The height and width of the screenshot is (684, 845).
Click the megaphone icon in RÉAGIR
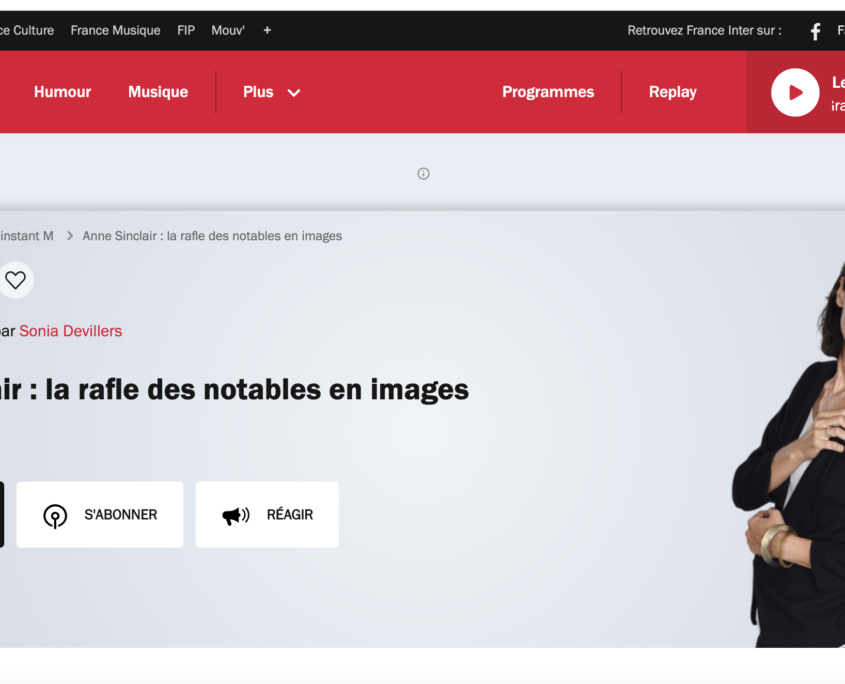coord(236,516)
